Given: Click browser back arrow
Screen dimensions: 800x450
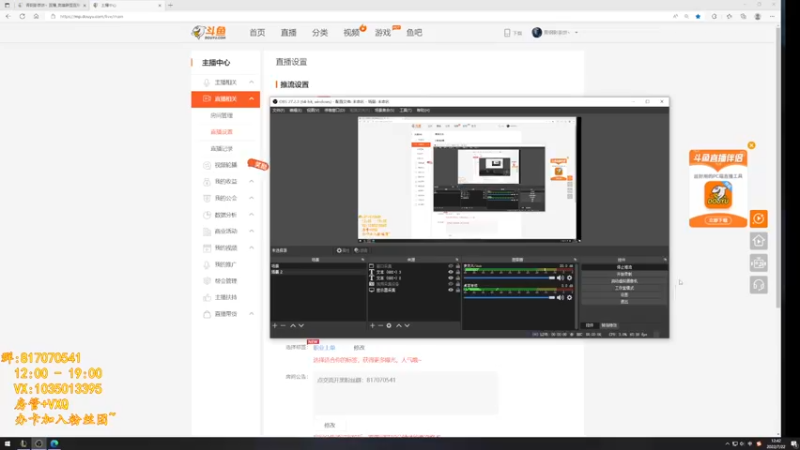Looking at the screenshot, I should click(8, 16).
